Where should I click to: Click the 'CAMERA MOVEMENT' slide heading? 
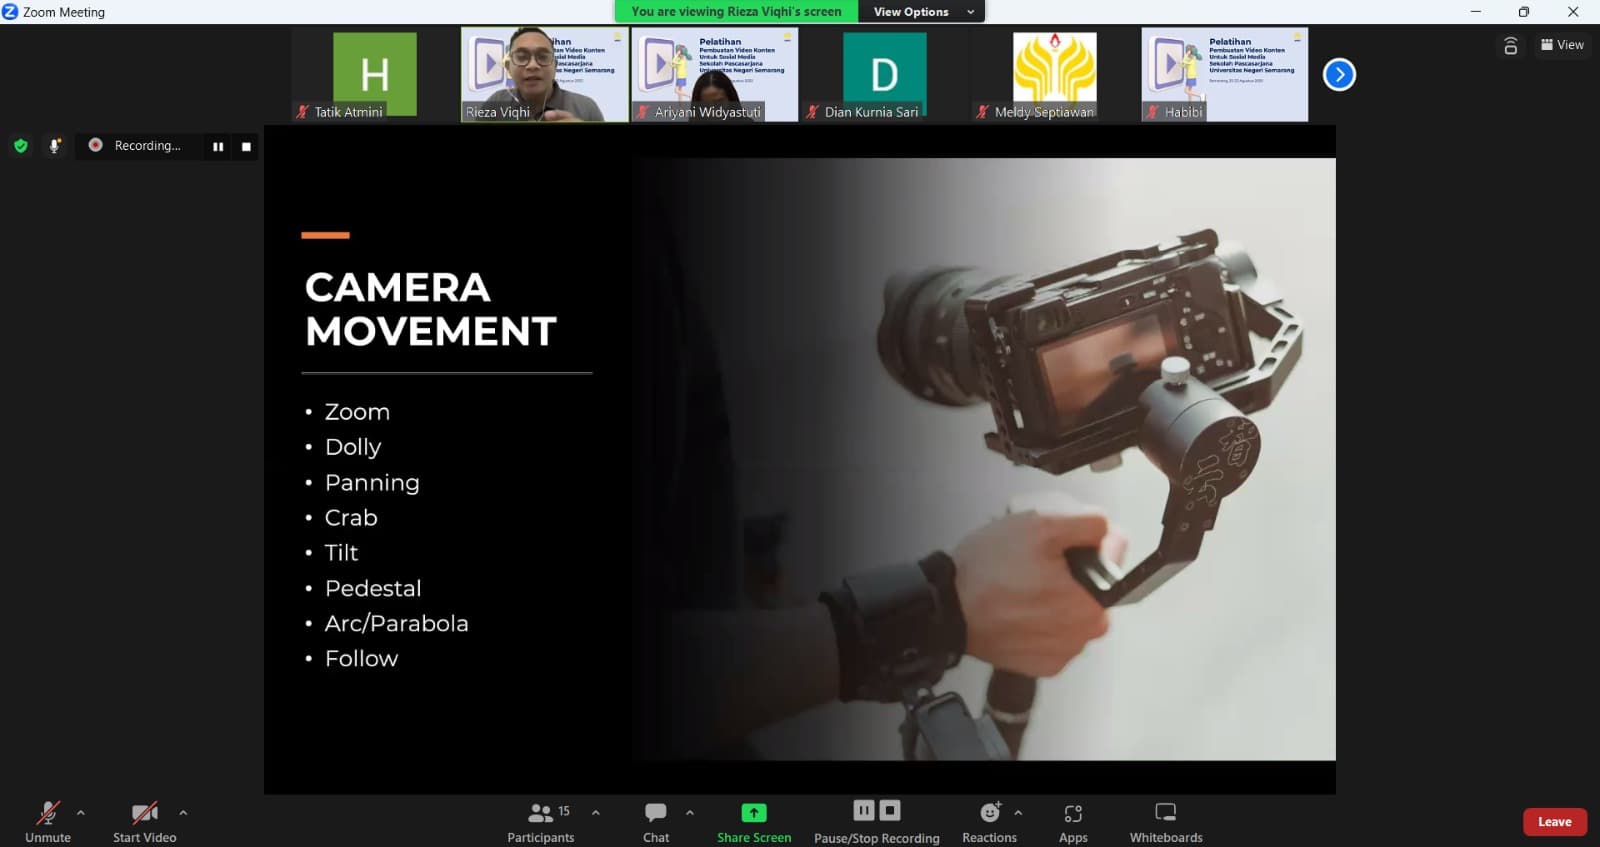pyautogui.click(x=430, y=309)
